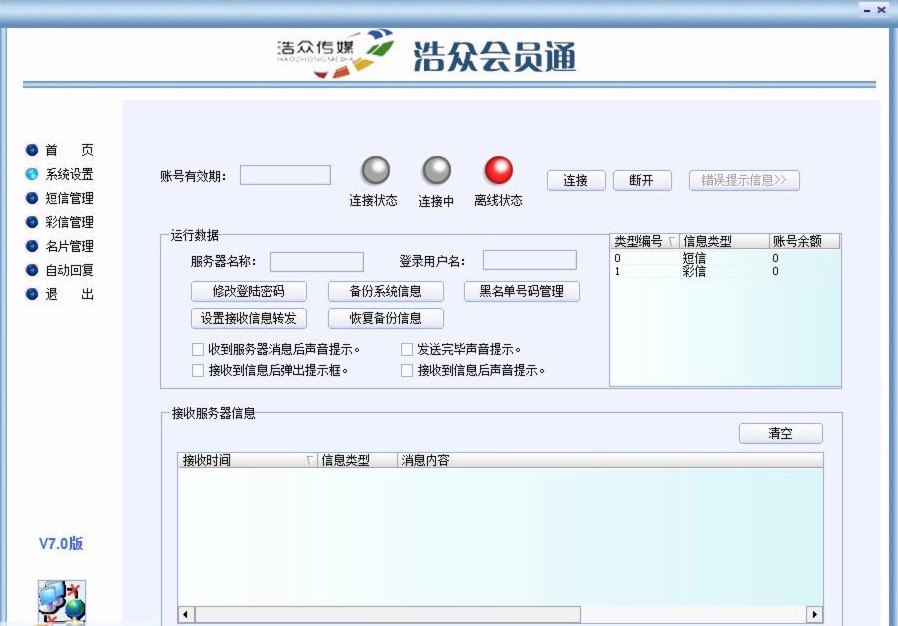Image resolution: width=898 pixels, height=626 pixels.
Task: Click the red 离线状态 indicator light
Action: click(499, 170)
